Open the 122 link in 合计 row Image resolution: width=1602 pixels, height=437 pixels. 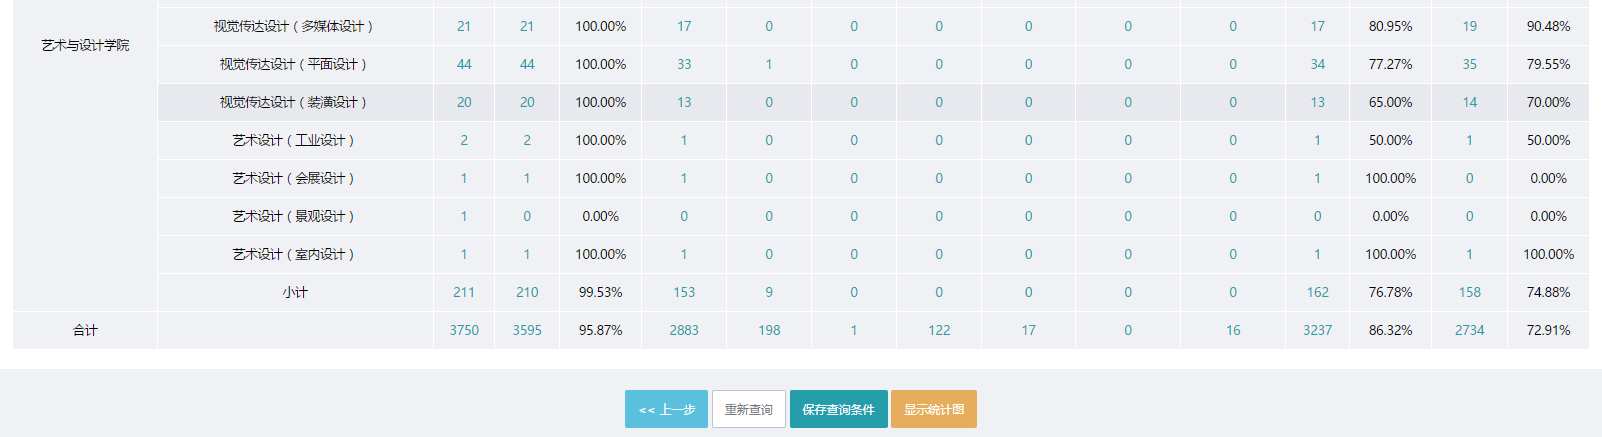[939, 330]
